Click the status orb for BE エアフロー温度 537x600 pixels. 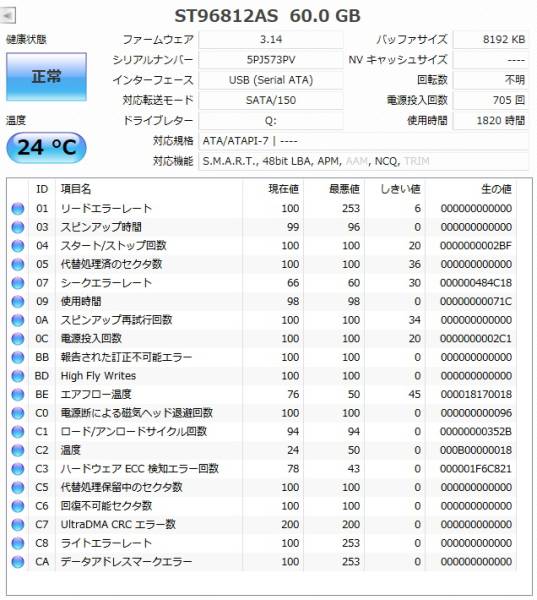pos(18,395)
